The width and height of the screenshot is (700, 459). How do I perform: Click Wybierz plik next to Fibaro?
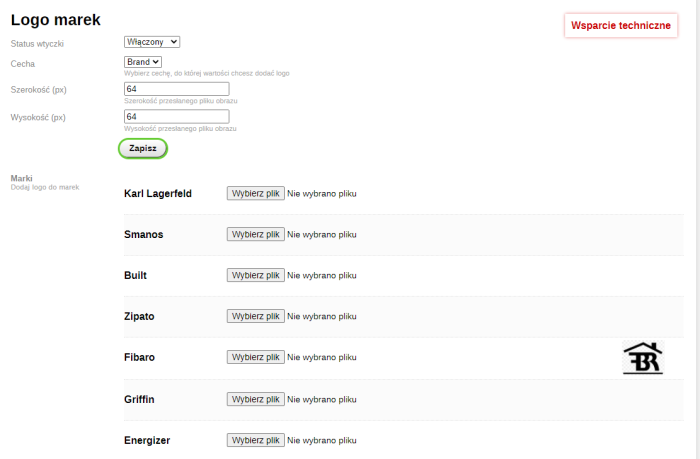[256, 357]
